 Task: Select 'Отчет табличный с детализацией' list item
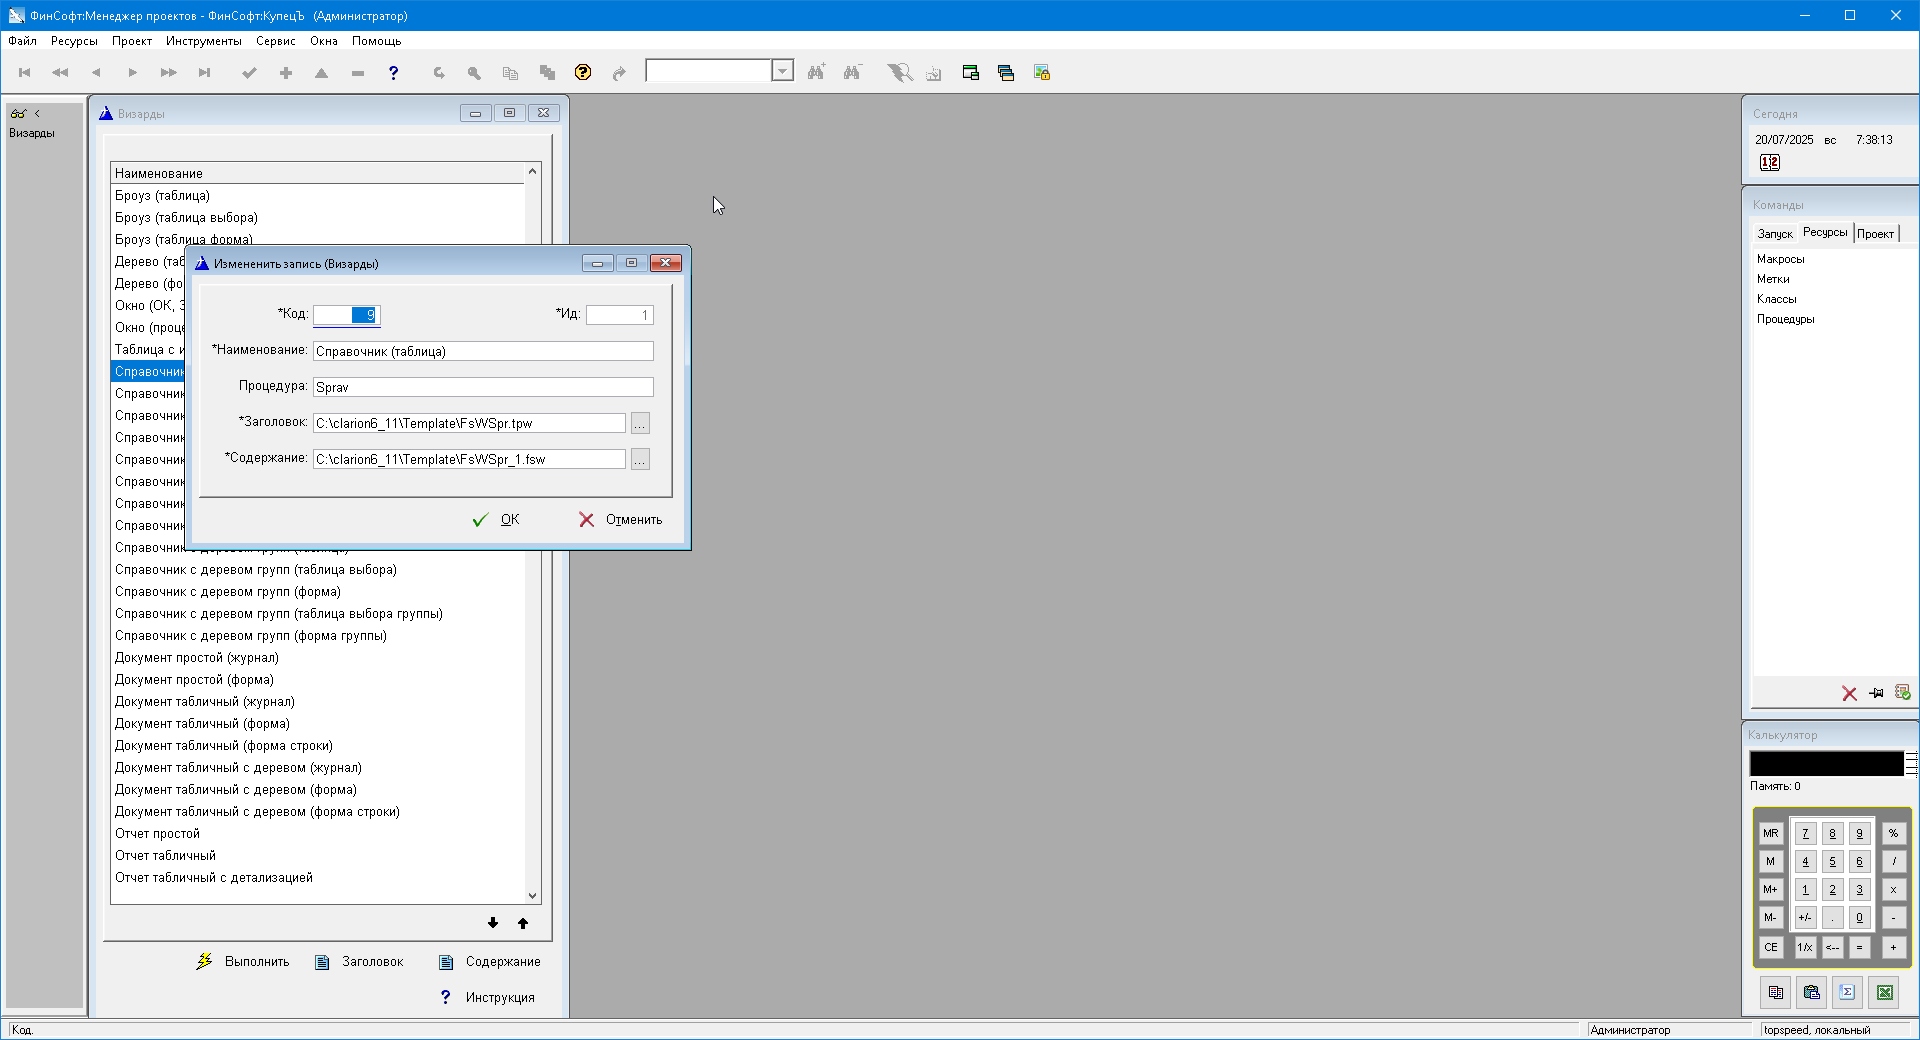(x=214, y=878)
